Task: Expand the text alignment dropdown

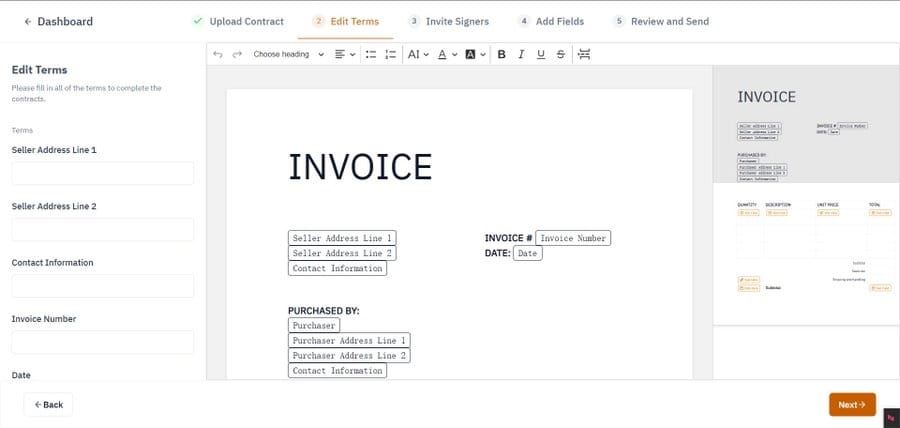Action: coord(345,54)
